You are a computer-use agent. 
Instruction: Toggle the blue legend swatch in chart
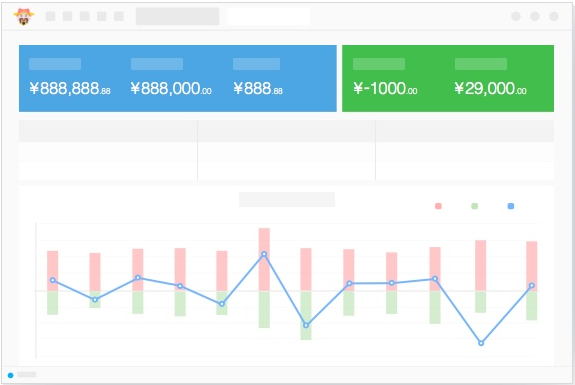click(x=511, y=206)
